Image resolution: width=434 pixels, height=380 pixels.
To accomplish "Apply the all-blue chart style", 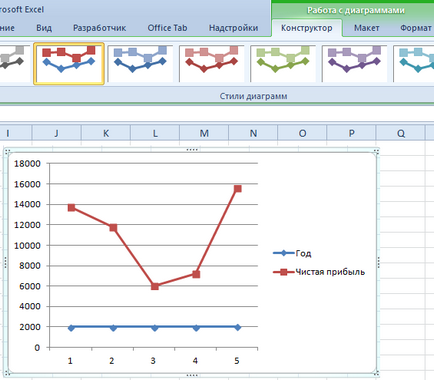I will (140, 63).
